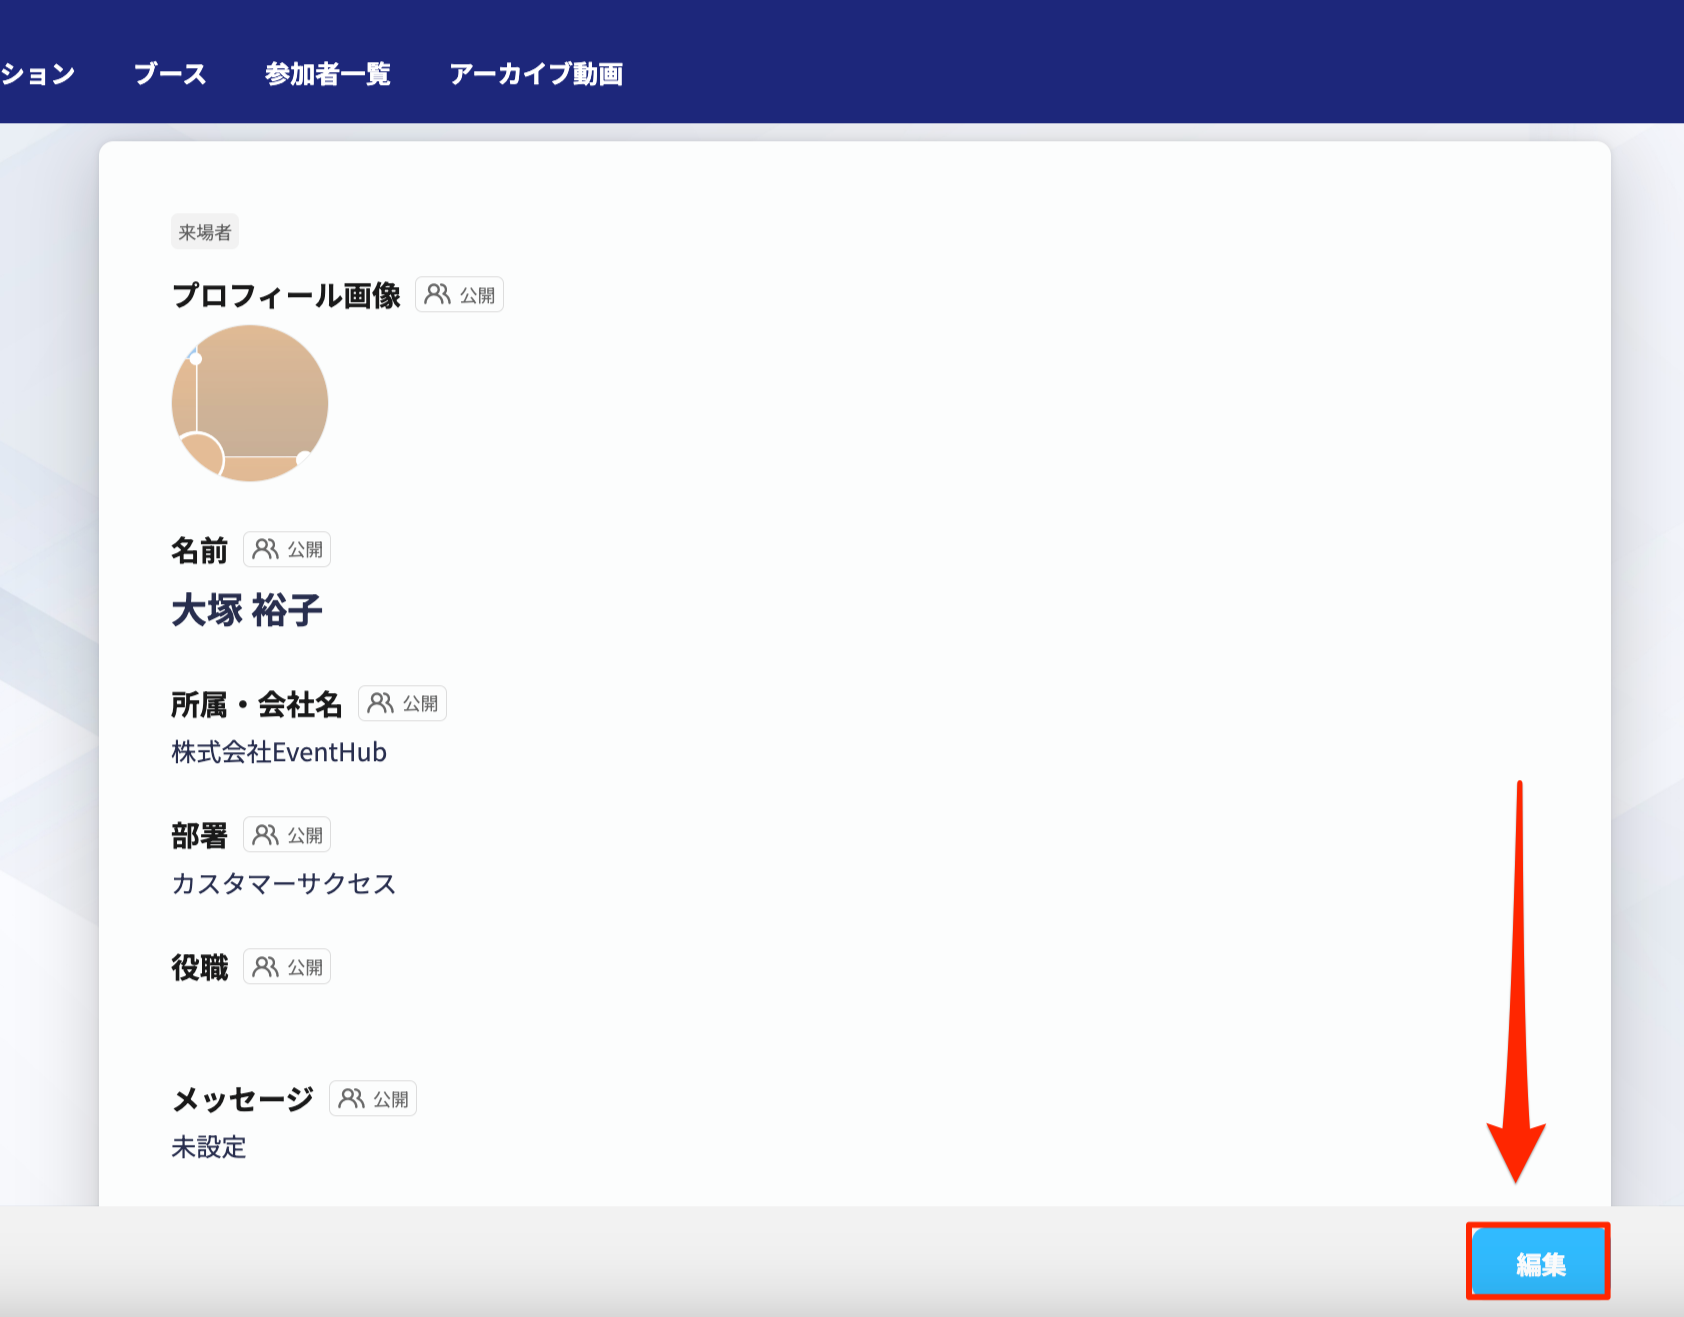
Task: Click the 来場者 badge label
Action: point(205,232)
